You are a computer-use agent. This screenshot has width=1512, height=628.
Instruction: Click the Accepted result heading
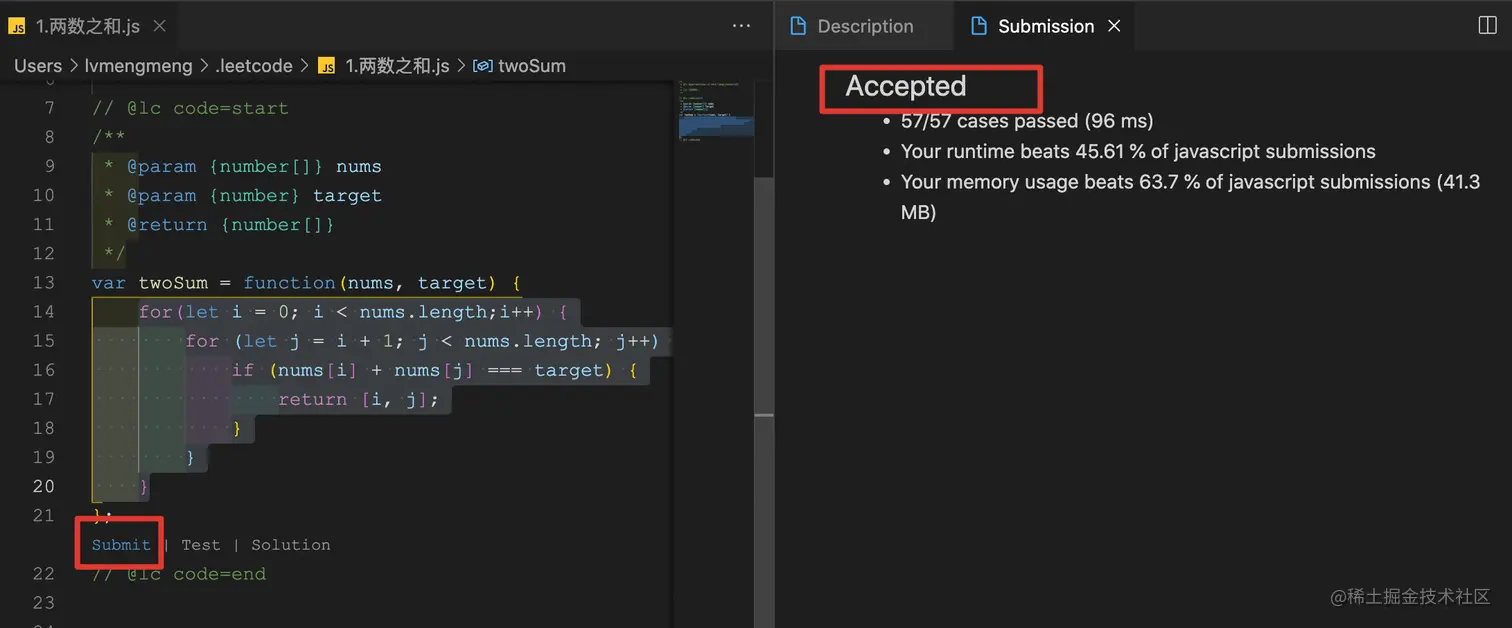(905, 86)
